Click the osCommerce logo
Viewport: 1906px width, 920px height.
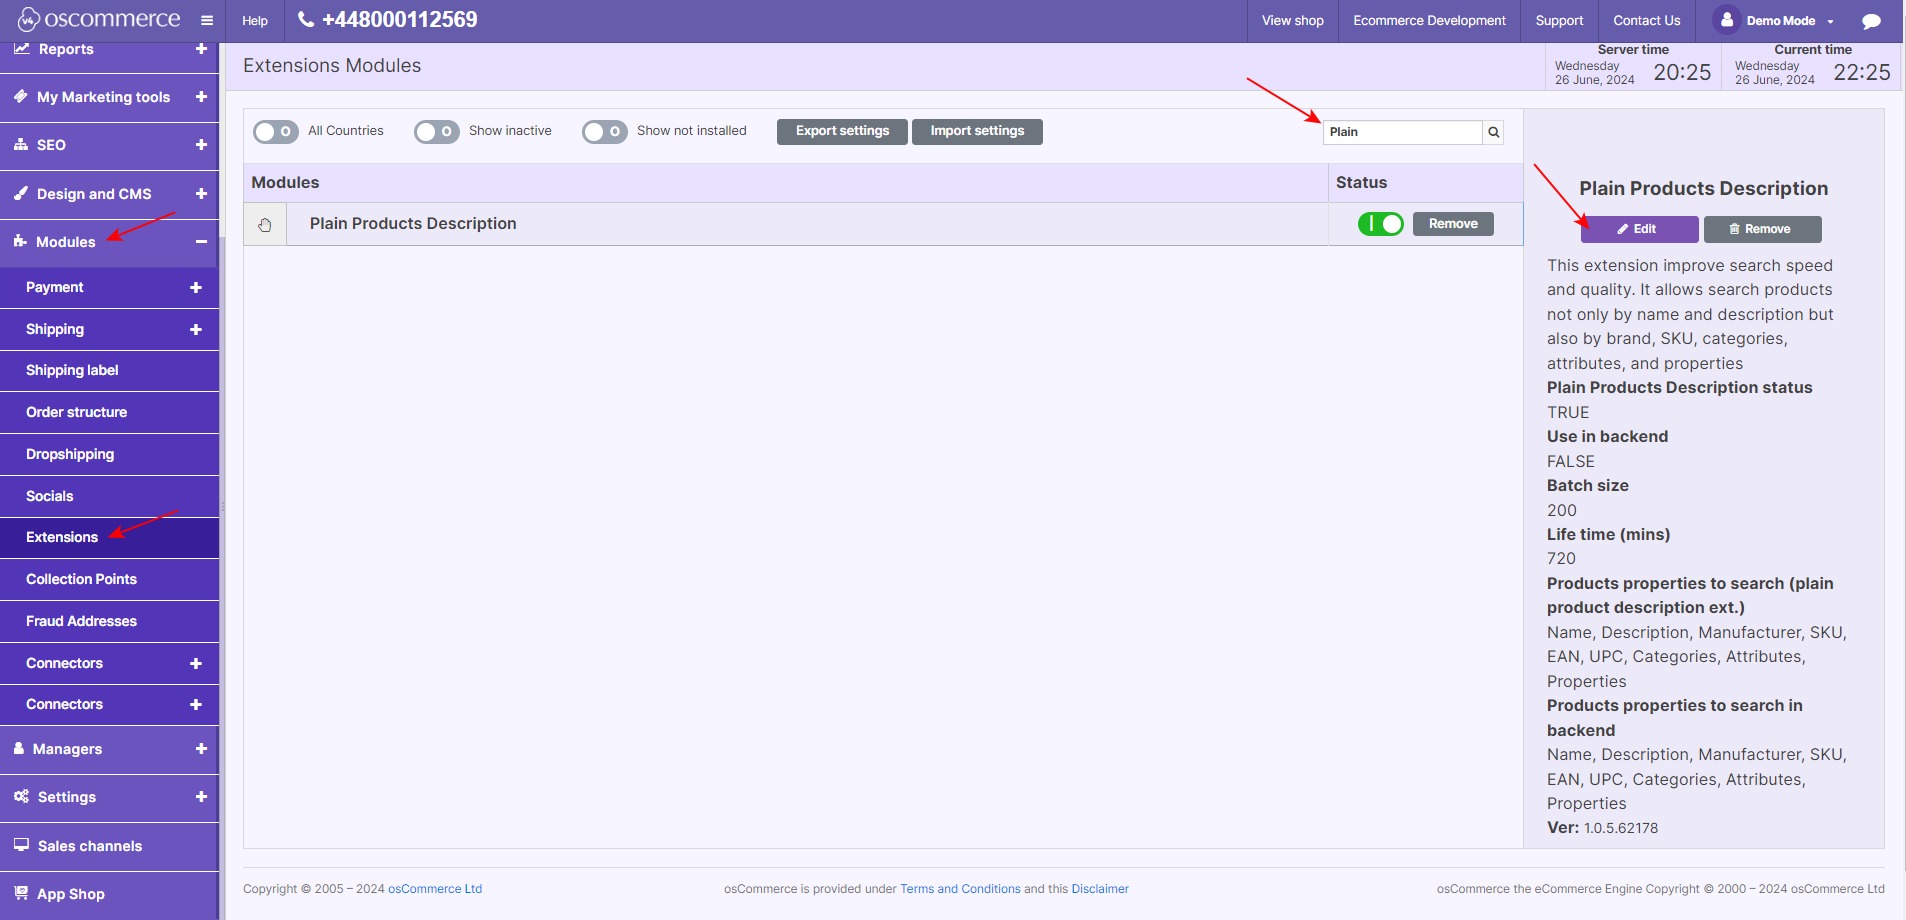tap(99, 19)
